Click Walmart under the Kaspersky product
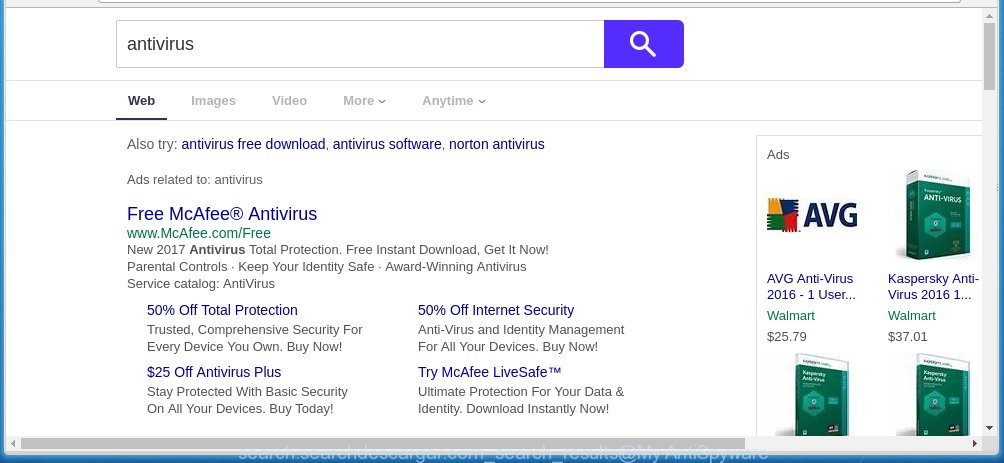This screenshot has height=463, width=1004. coord(912,316)
